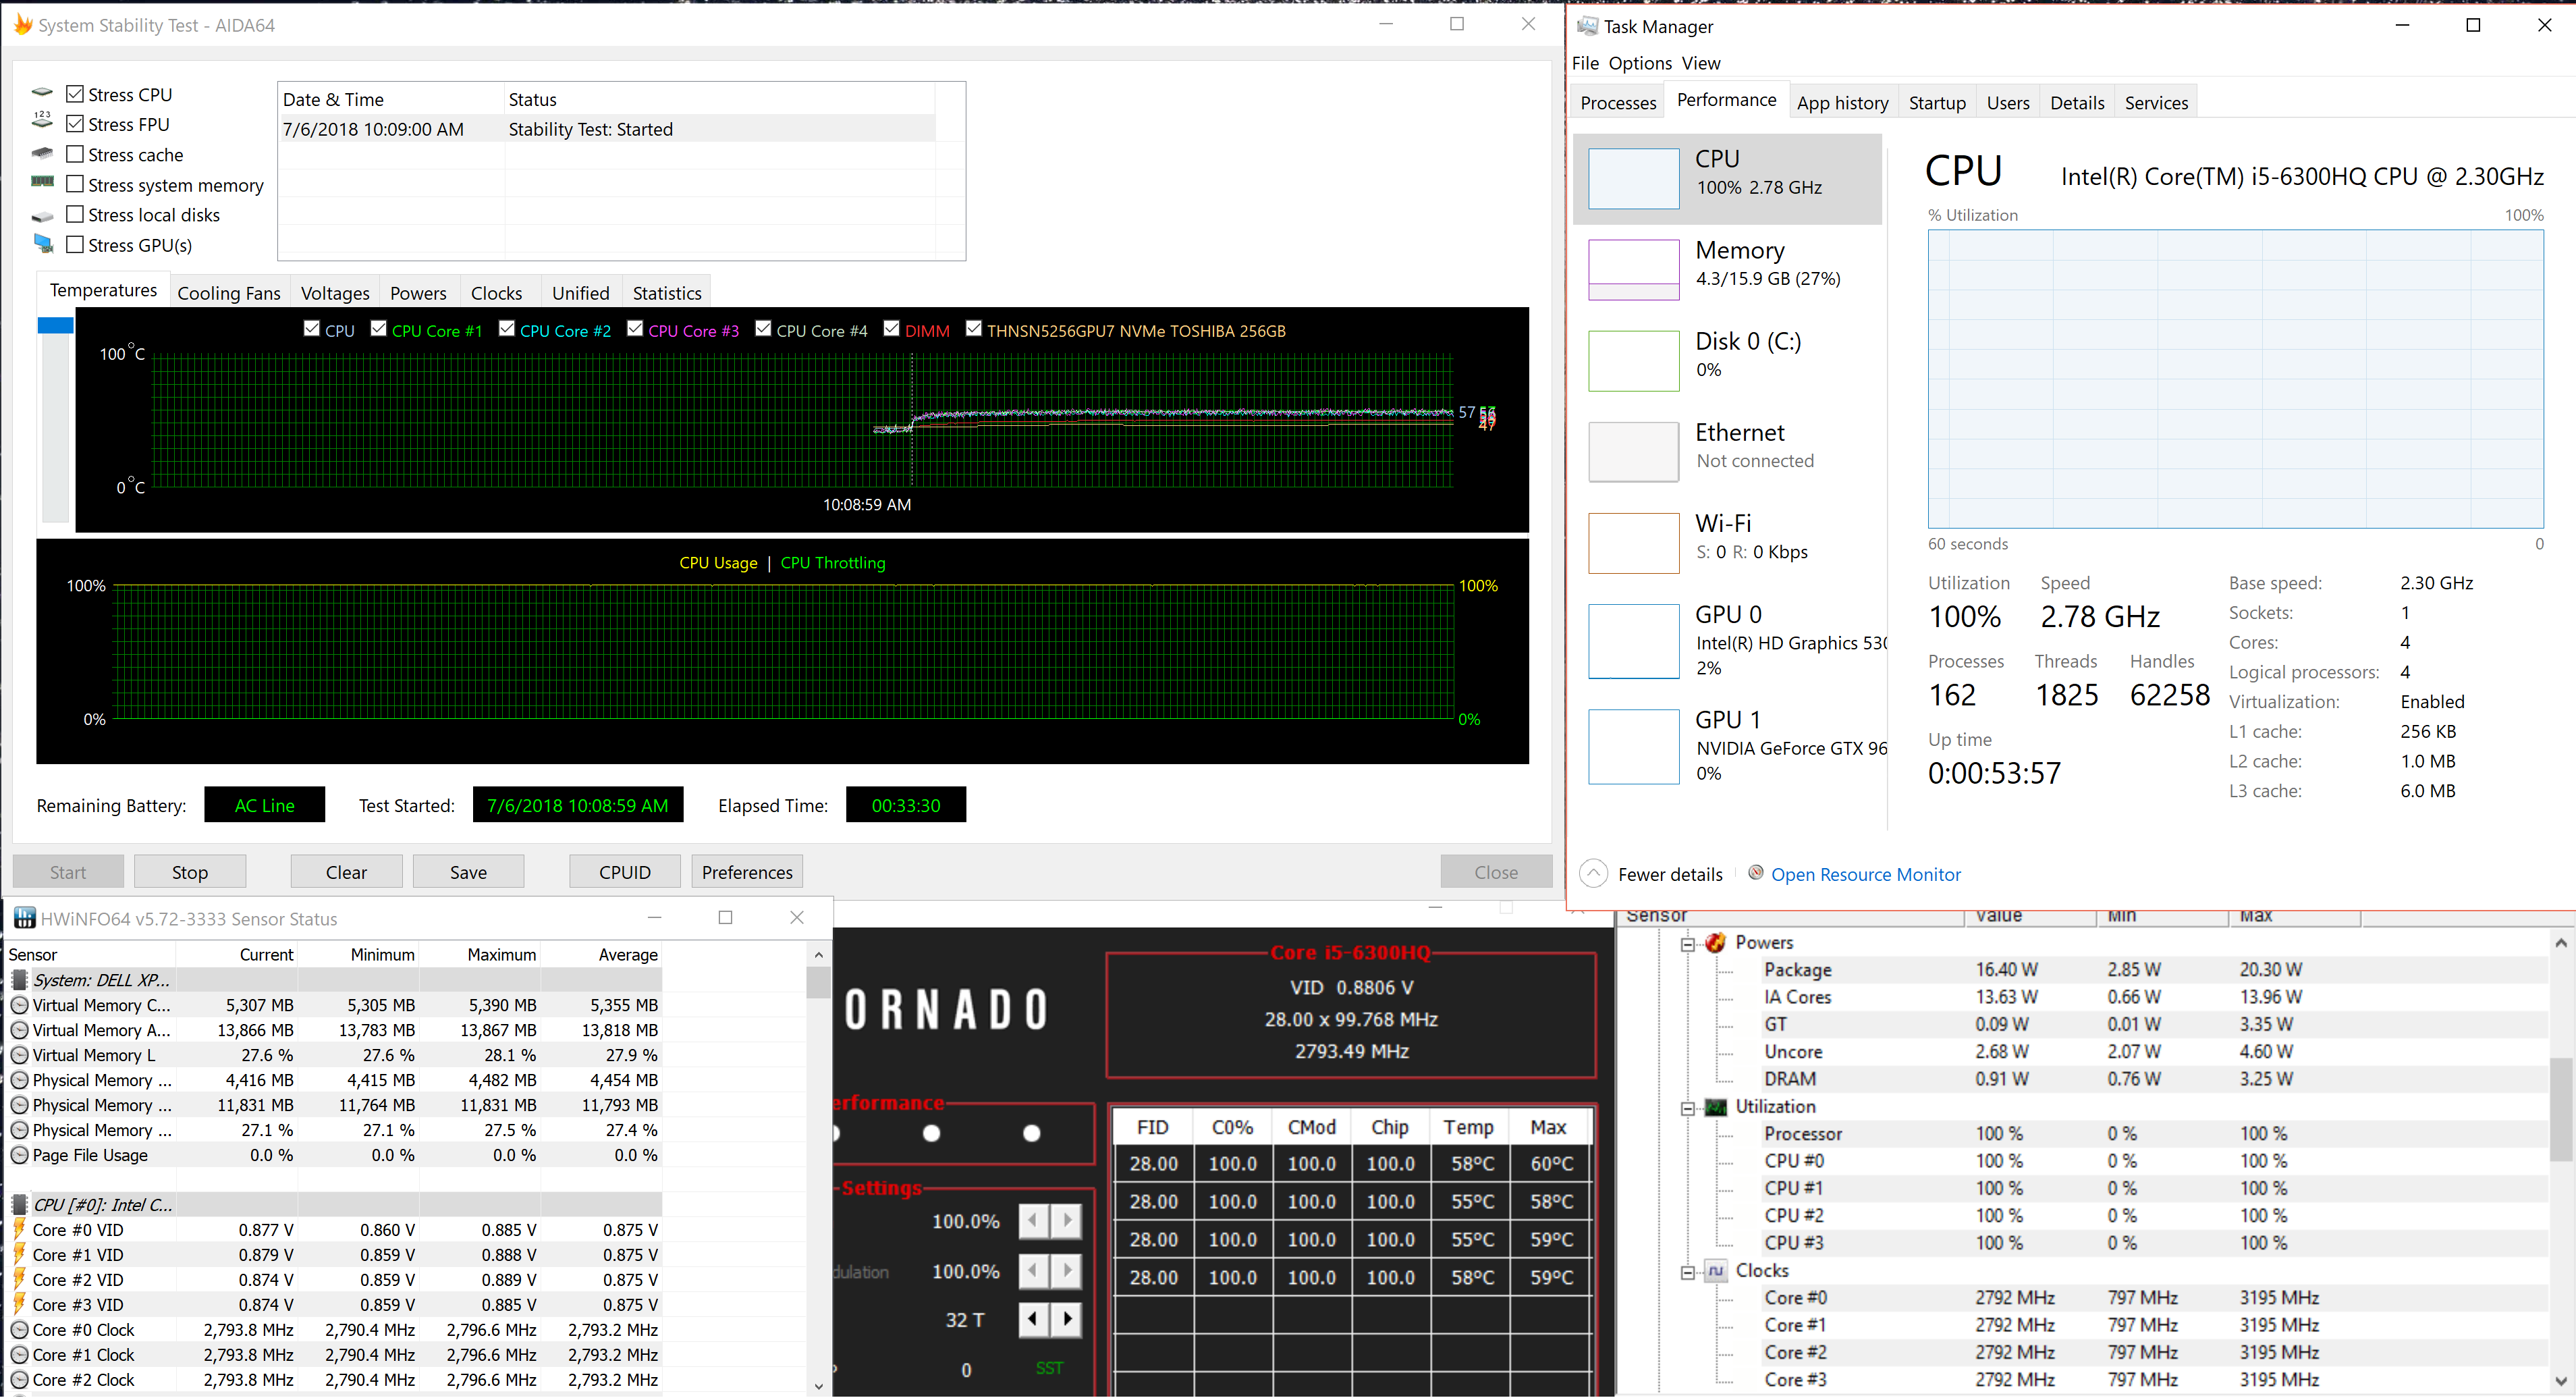Screen dimensions: 2576x1398
Task: Click the Core #0 VID lightning icon
Action: 19,1230
